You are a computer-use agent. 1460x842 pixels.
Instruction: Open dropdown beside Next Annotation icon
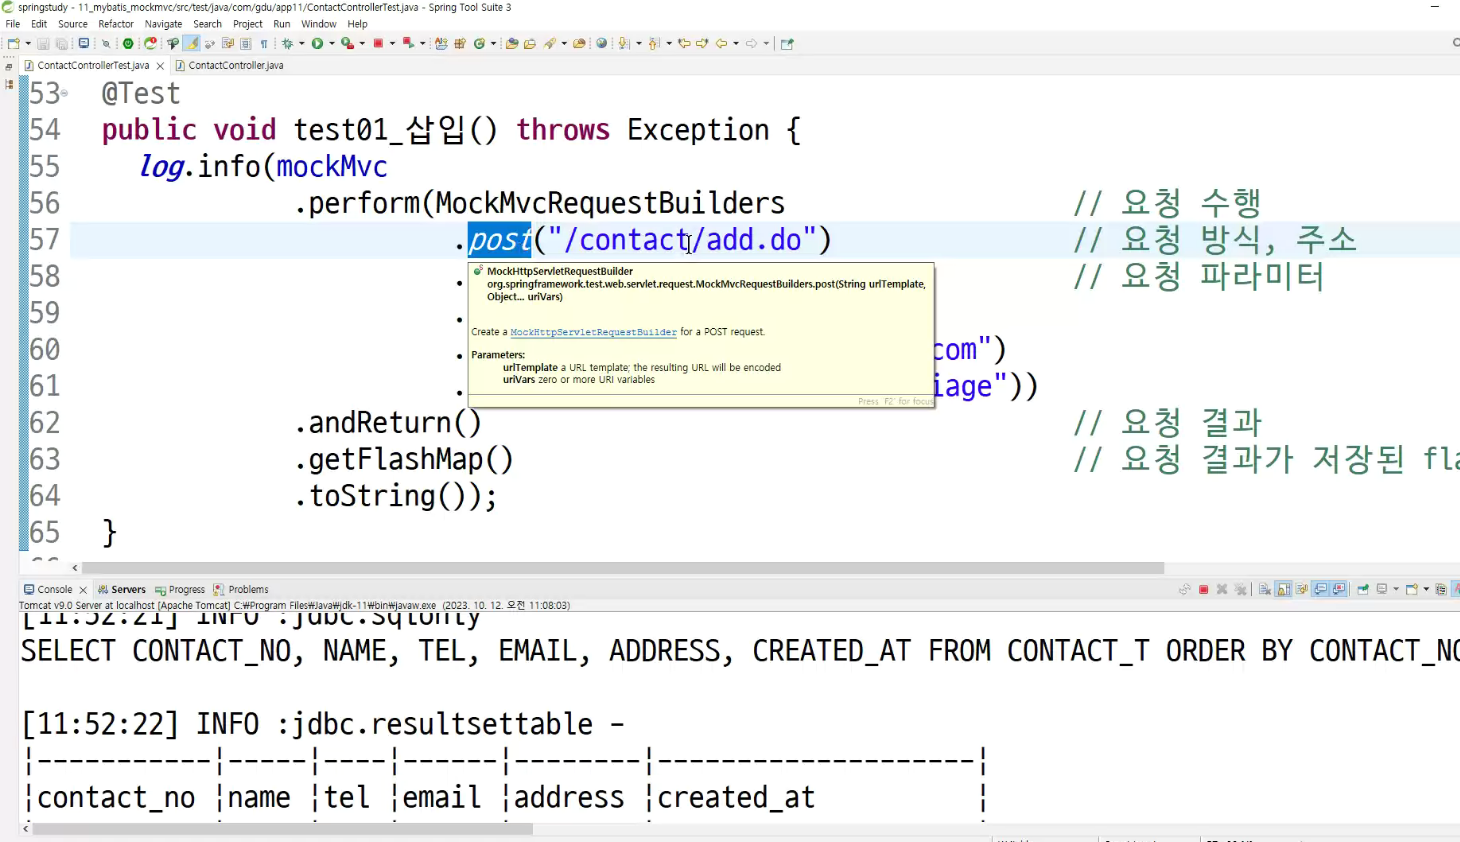pos(639,44)
